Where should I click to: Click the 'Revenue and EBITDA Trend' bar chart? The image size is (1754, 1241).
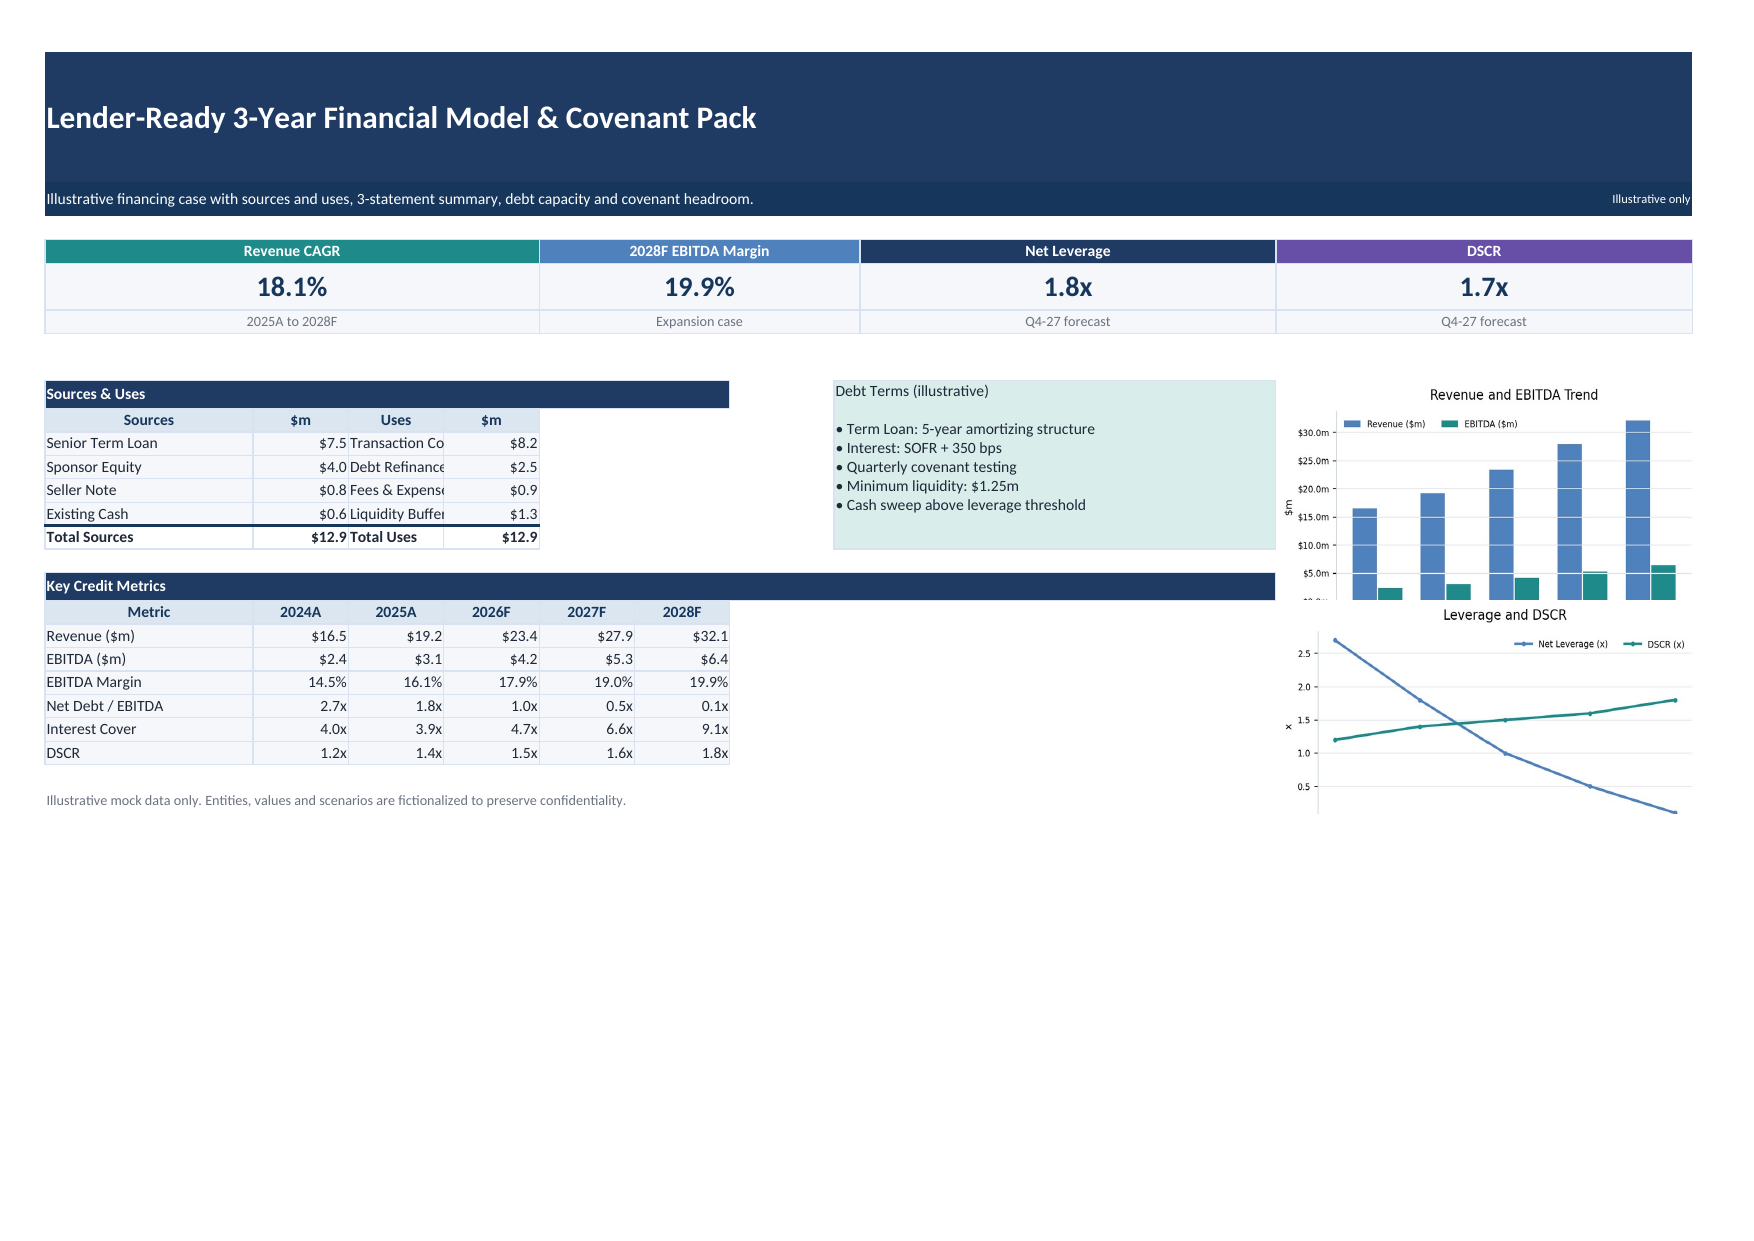1485,493
